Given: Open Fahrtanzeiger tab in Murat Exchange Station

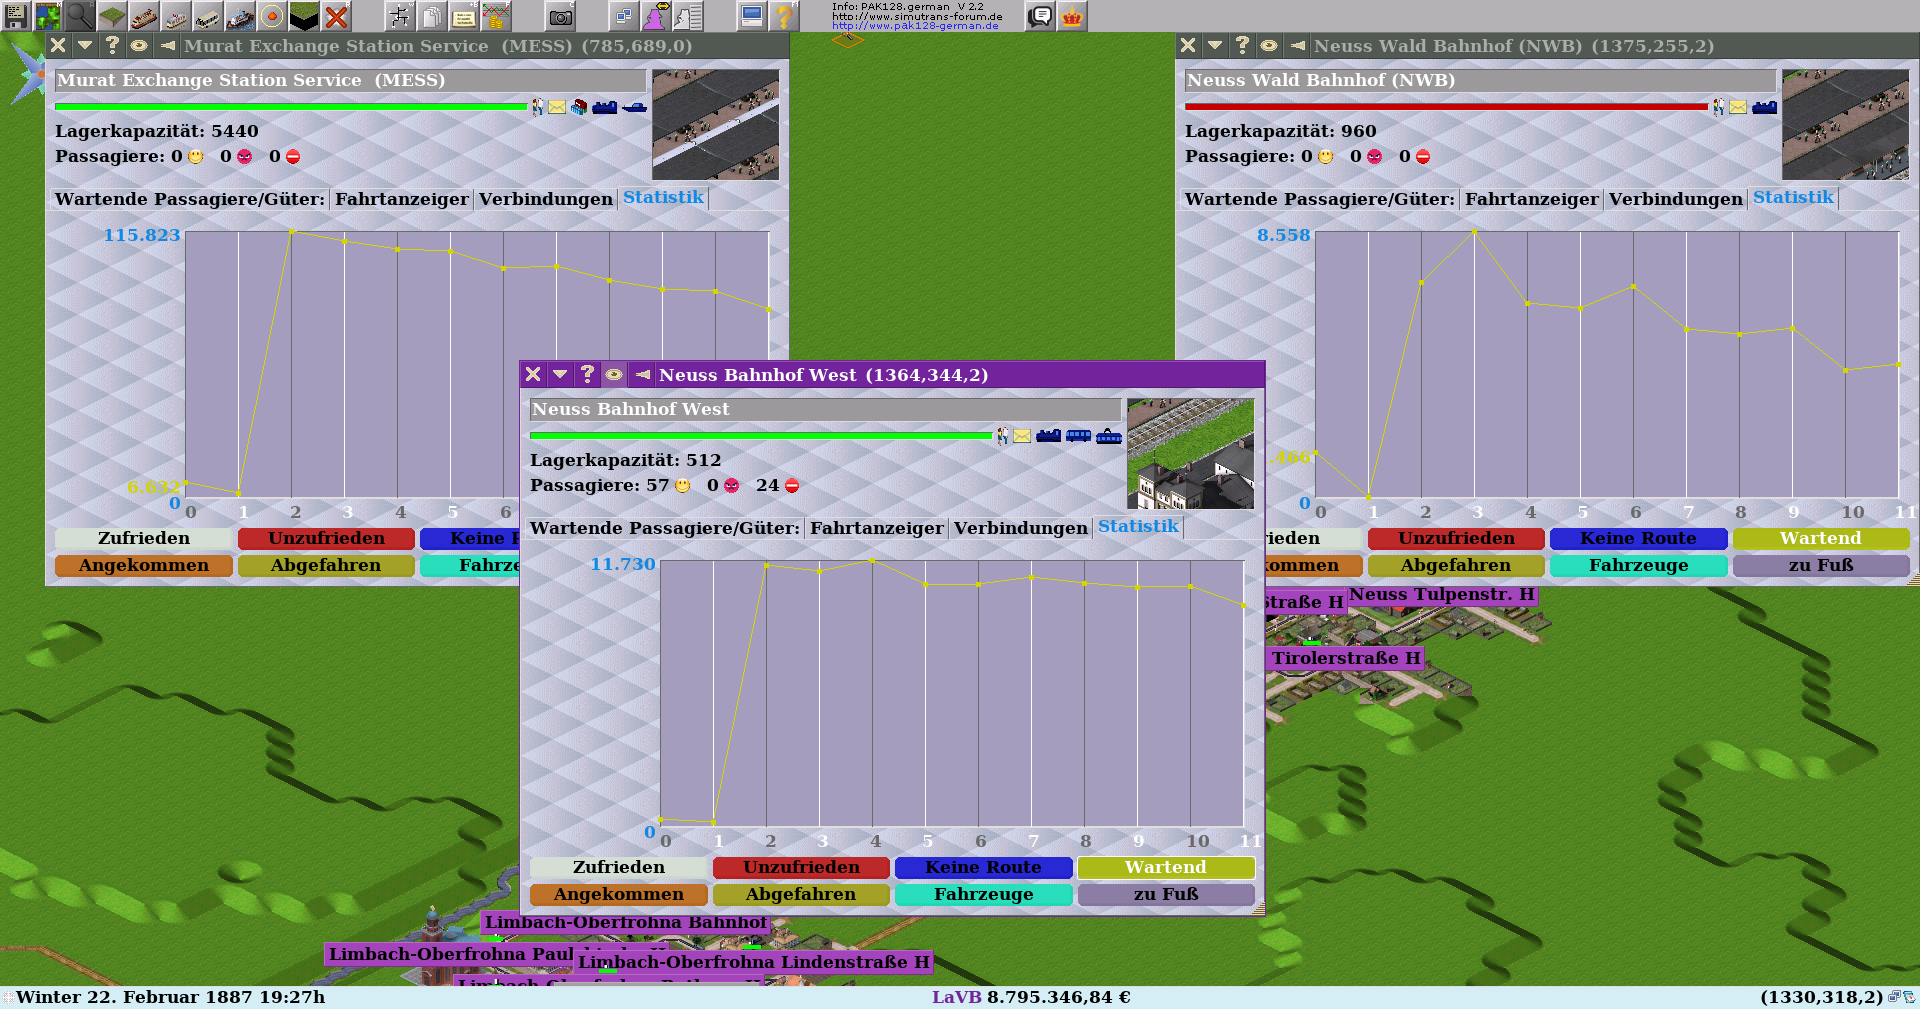Looking at the screenshot, I should [401, 200].
